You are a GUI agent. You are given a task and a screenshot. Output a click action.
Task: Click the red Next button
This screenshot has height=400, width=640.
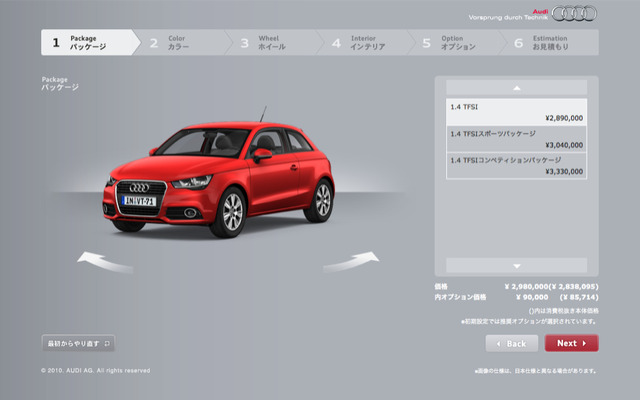[x=571, y=343]
